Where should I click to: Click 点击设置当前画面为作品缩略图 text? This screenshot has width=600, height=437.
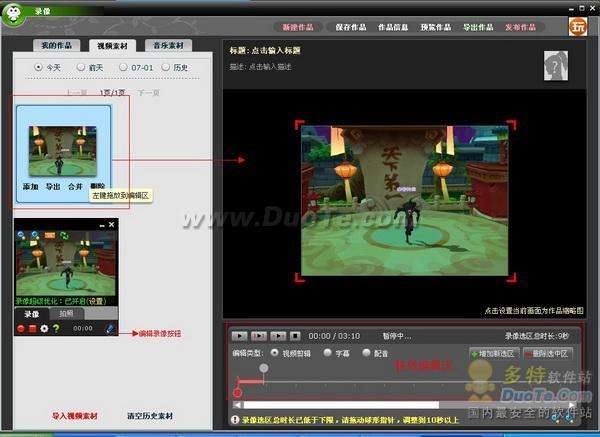534,311
